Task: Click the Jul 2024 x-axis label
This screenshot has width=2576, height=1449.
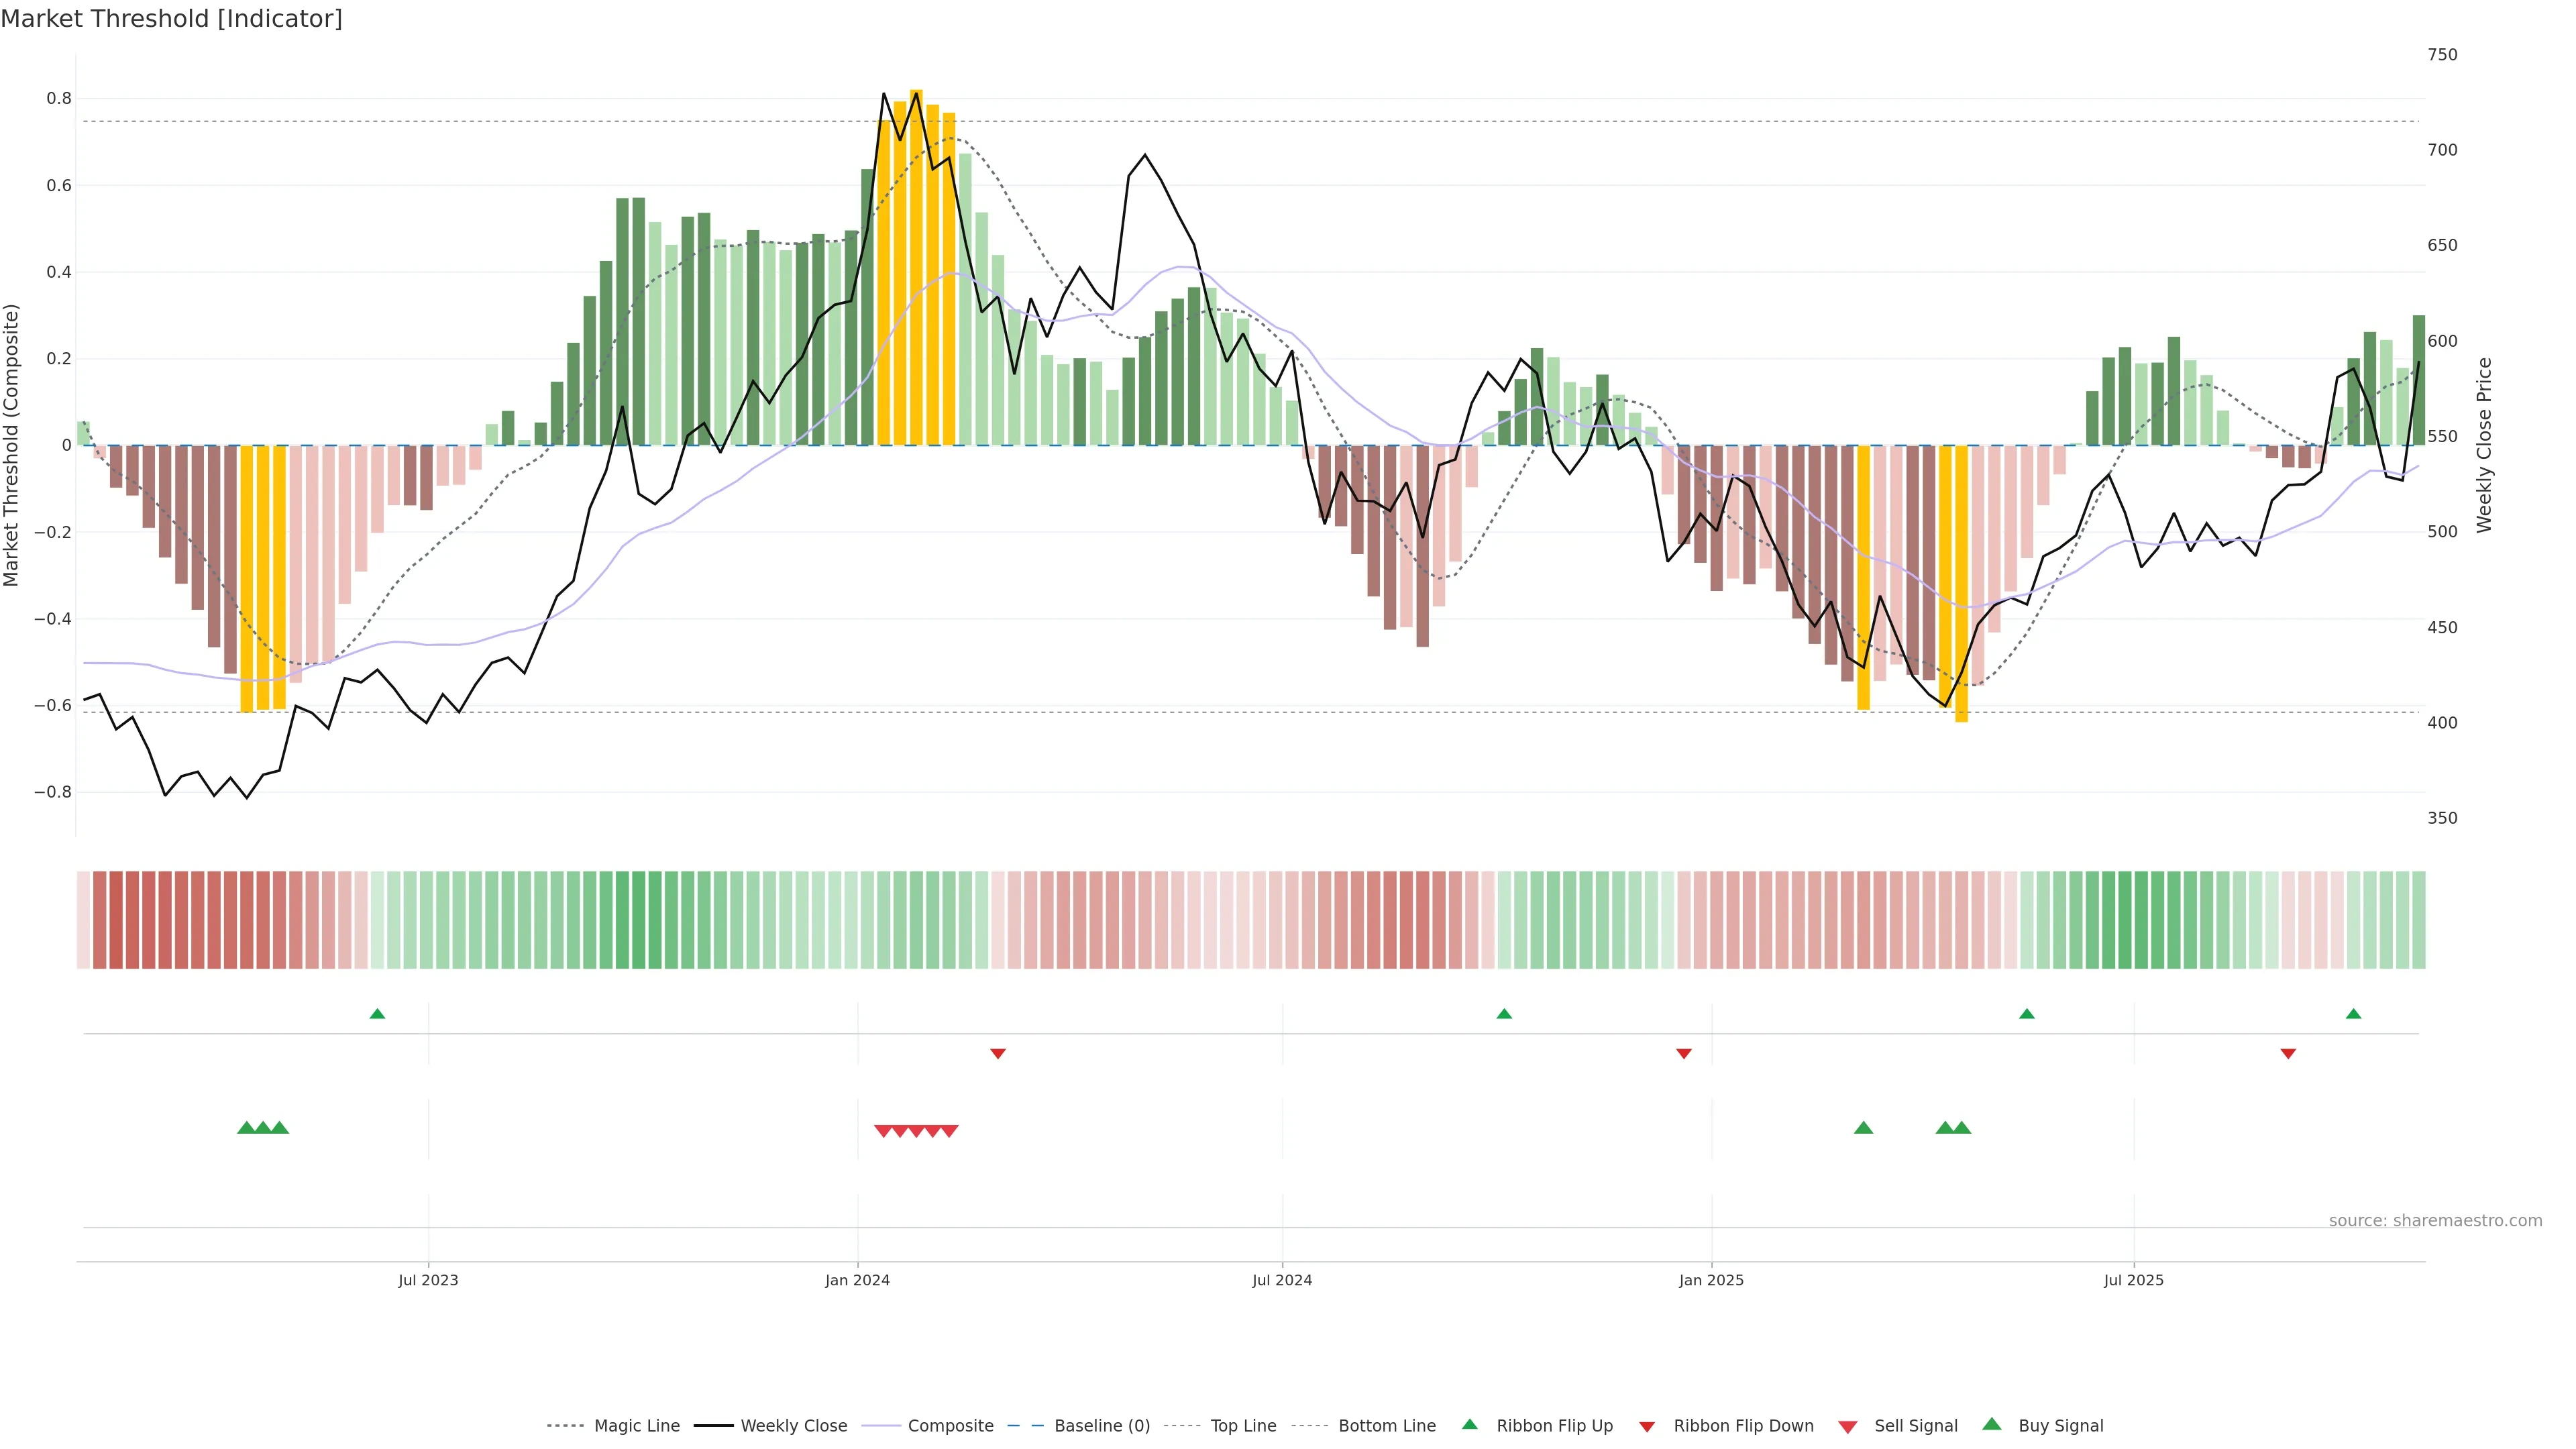Action: tap(1282, 1280)
